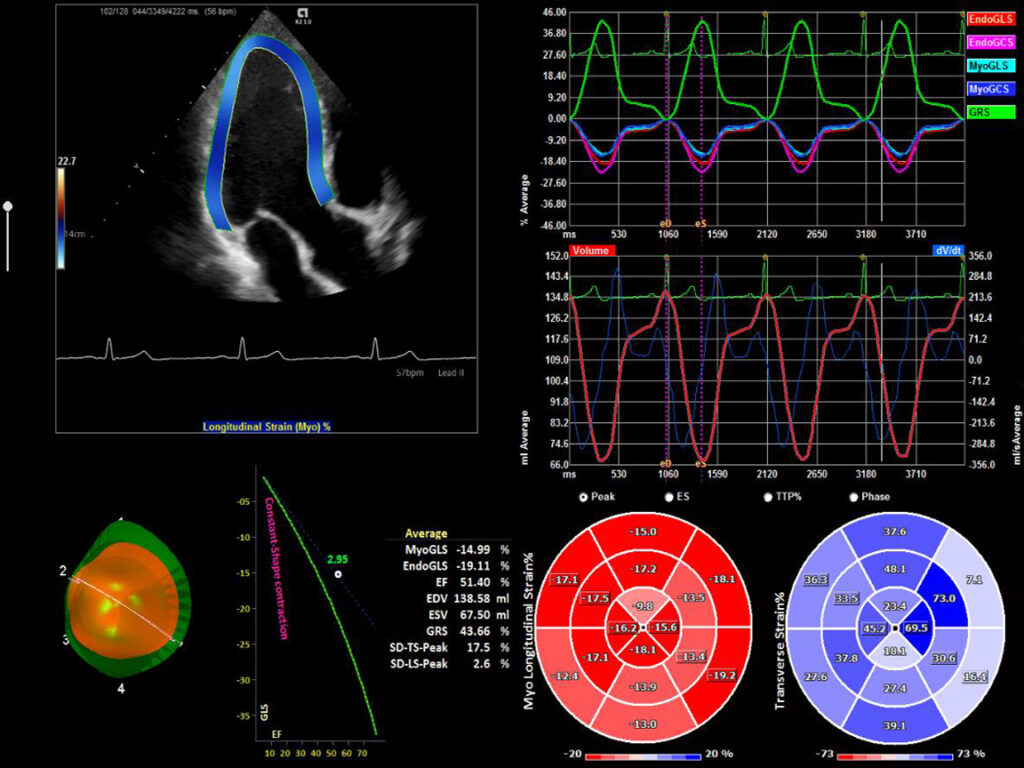1024x768 pixels.
Task: Switch display to ES mode
Action: [669, 496]
